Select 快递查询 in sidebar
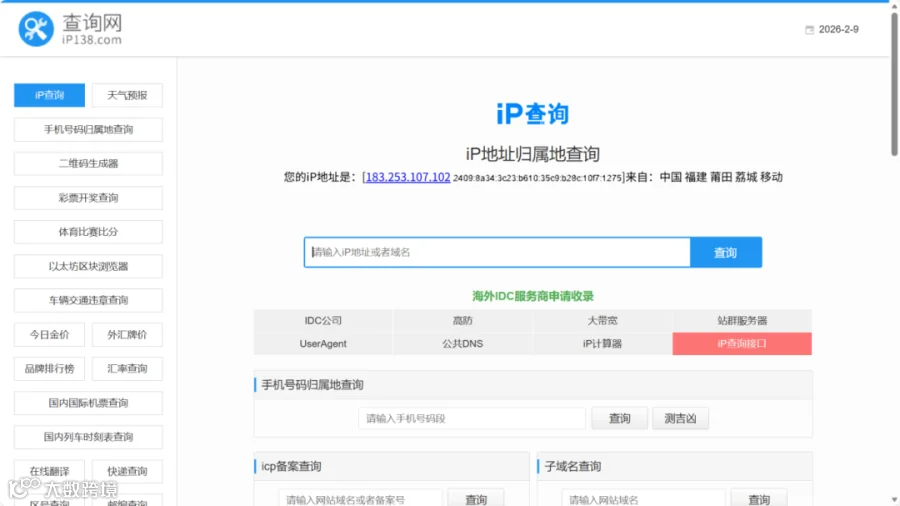900x506 pixels. pos(127,471)
